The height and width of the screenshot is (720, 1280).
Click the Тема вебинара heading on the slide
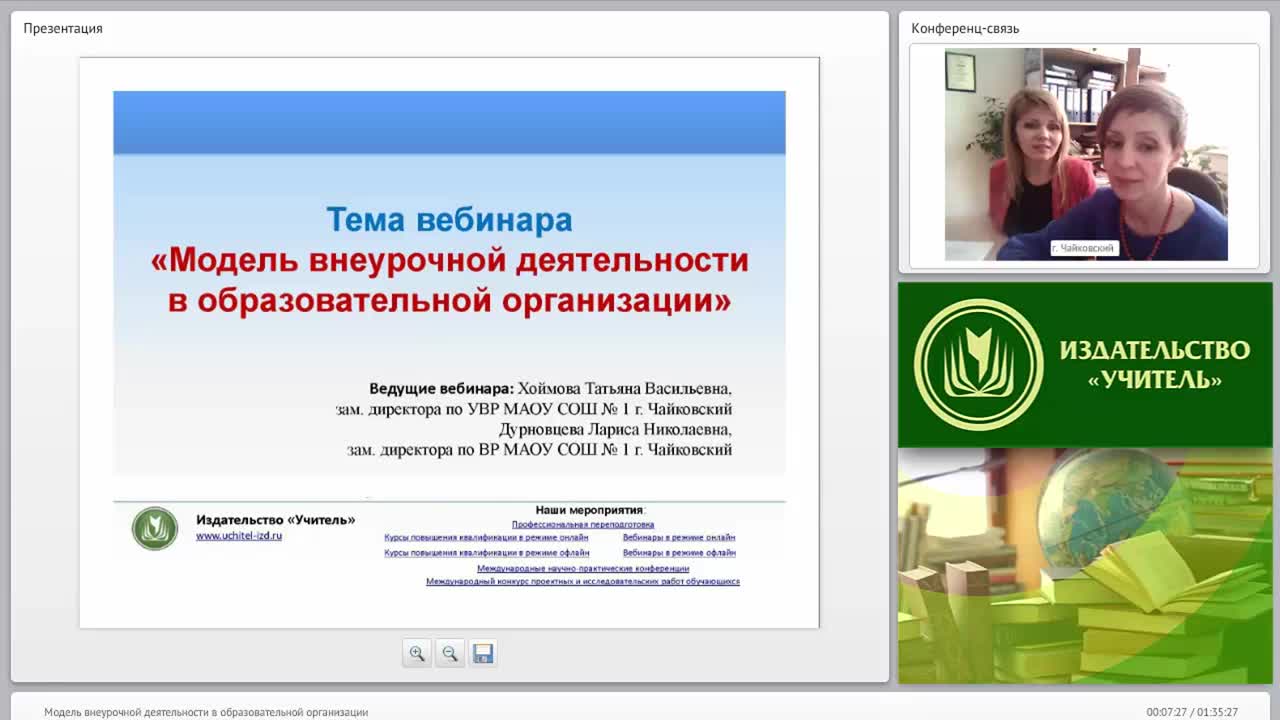(449, 219)
